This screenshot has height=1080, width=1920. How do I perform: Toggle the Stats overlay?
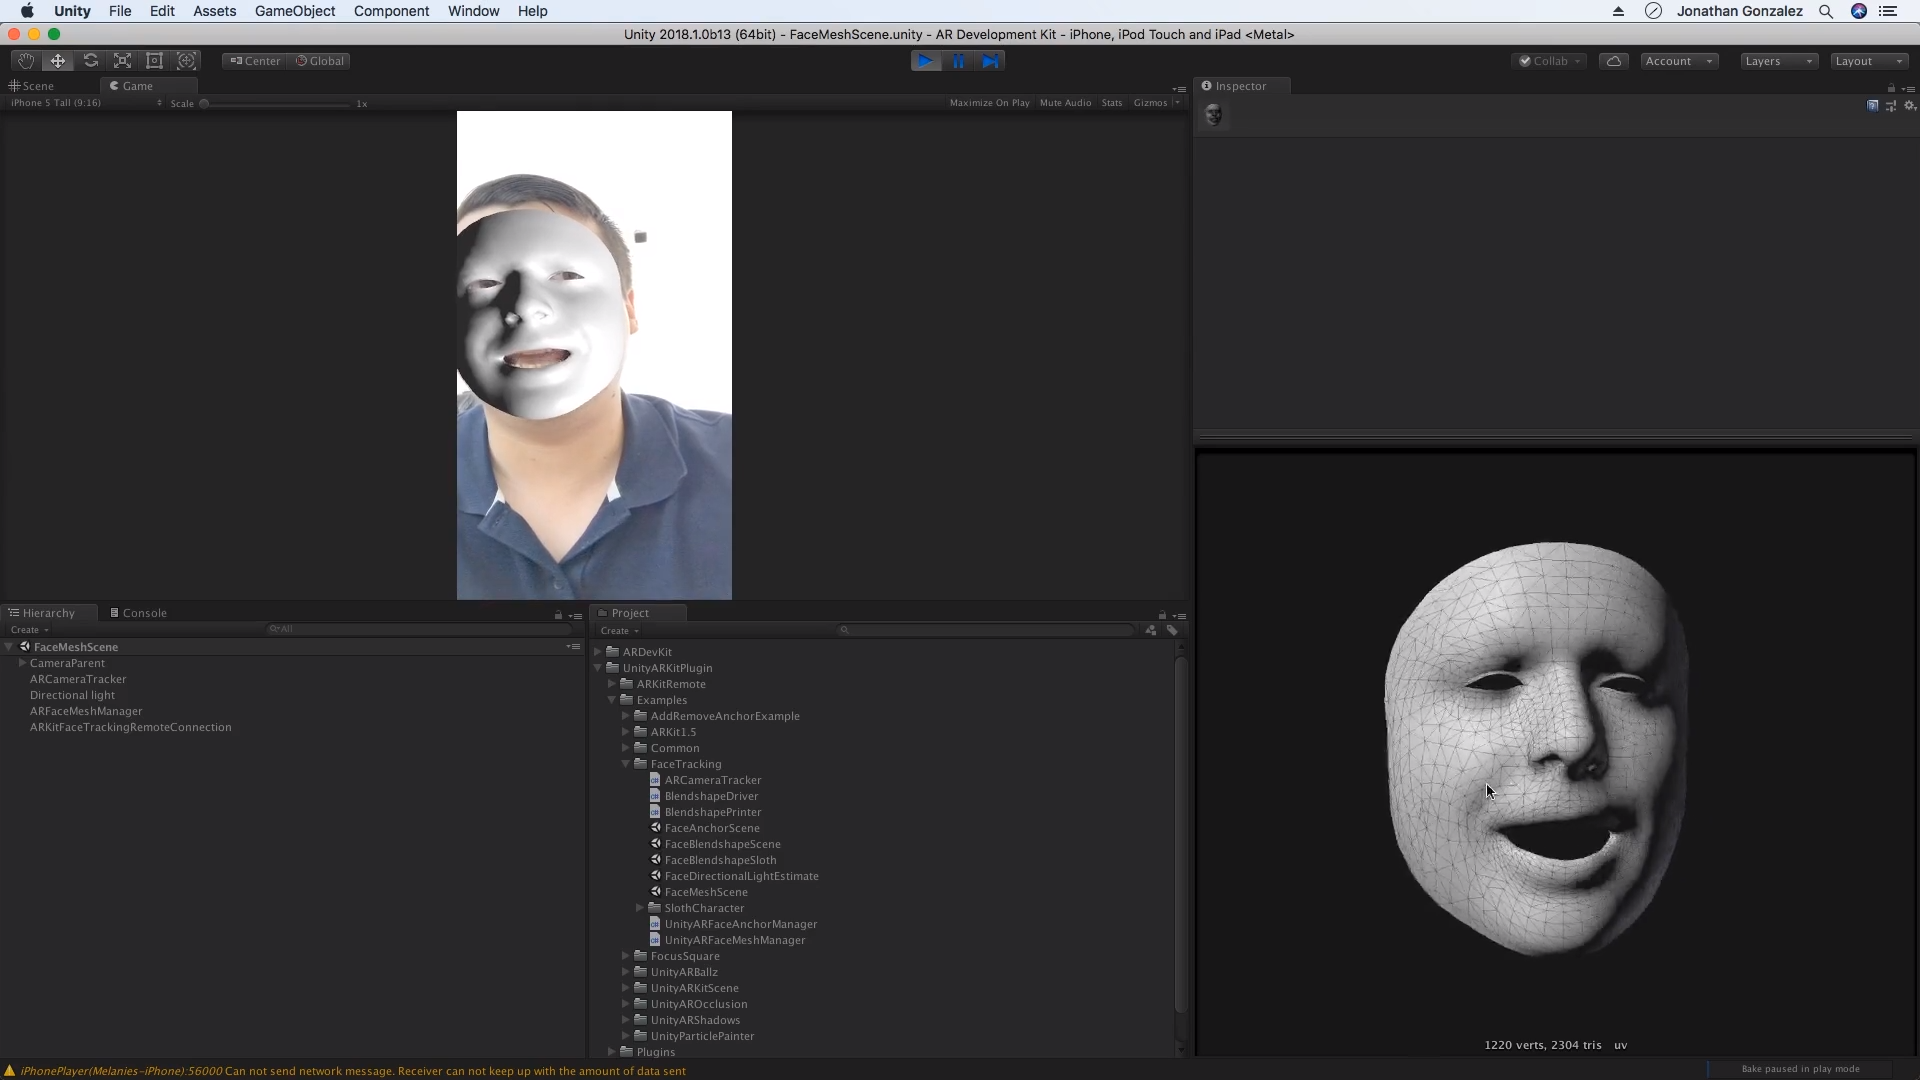(1112, 103)
